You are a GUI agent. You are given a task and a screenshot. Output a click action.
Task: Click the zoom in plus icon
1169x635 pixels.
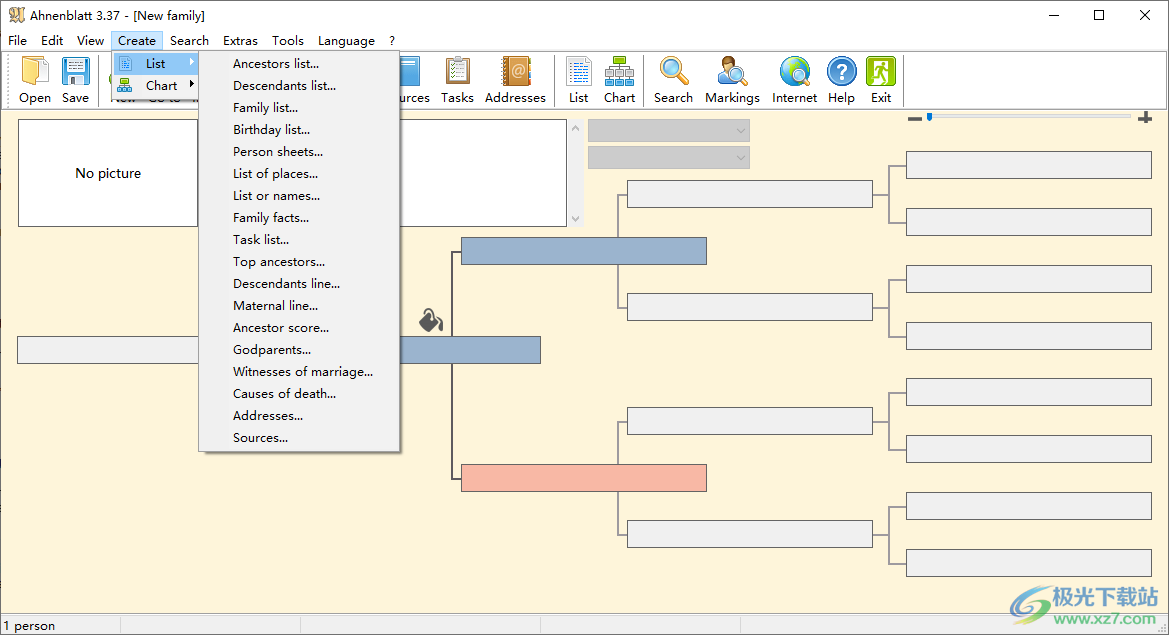click(x=1145, y=118)
